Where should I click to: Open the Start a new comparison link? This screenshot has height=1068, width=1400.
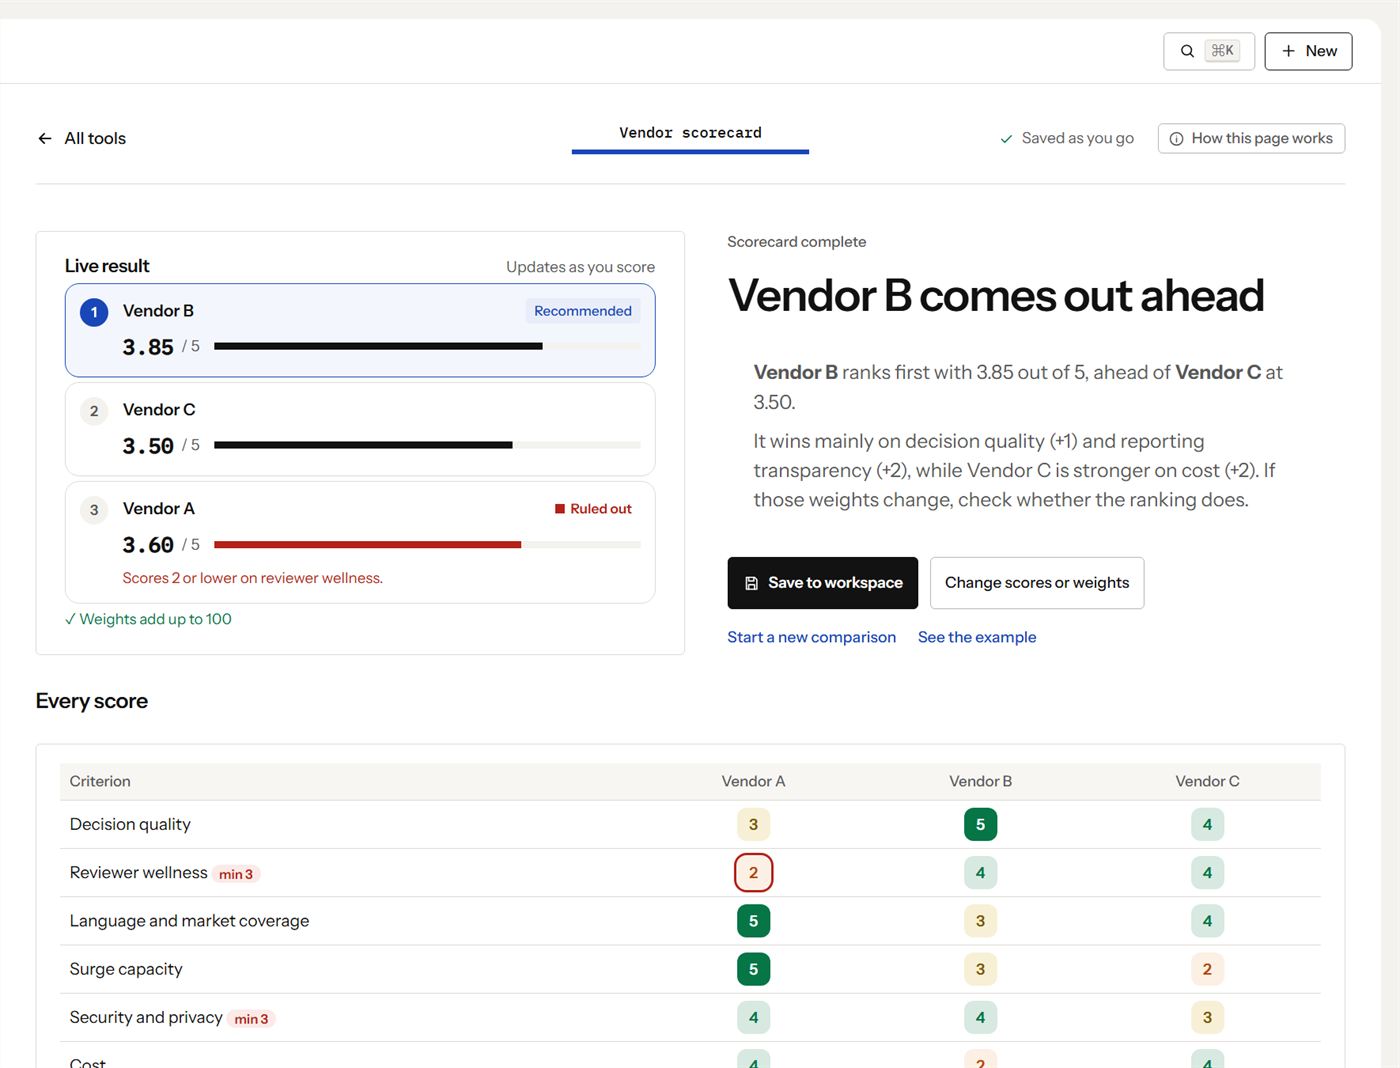click(812, 637)
